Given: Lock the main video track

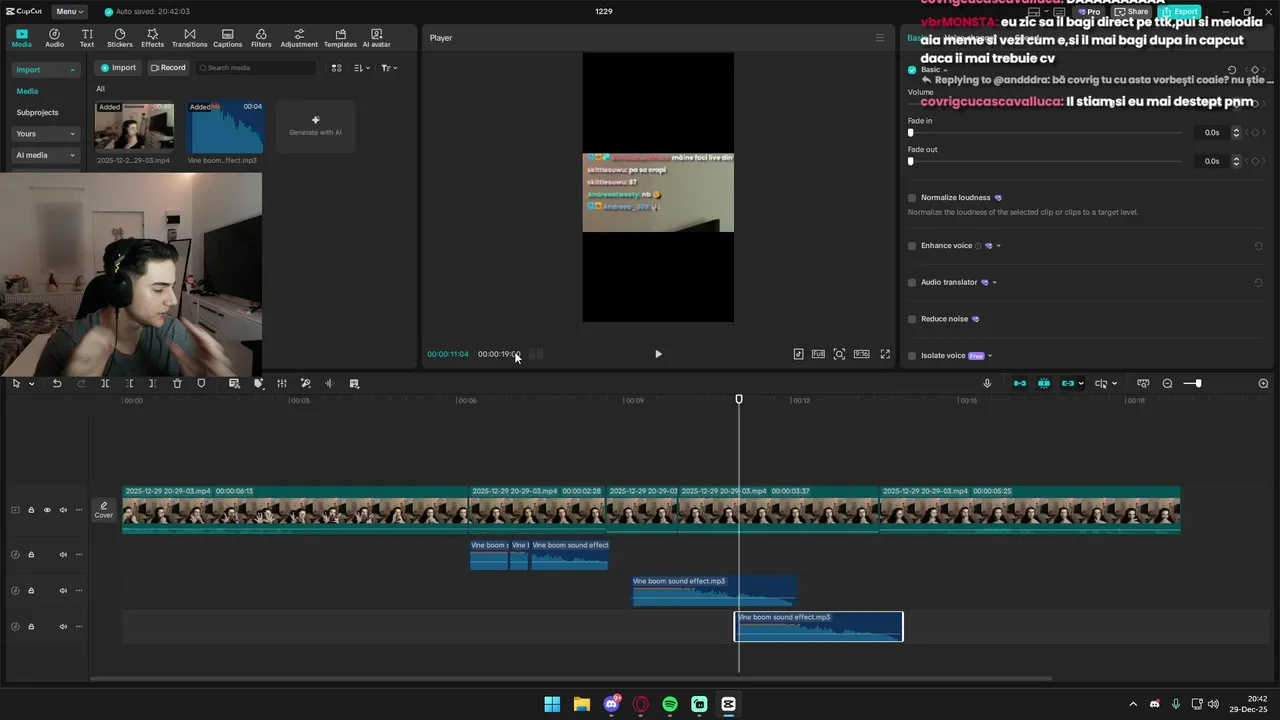Looking at the screenshot, I should tap(31, 510).
